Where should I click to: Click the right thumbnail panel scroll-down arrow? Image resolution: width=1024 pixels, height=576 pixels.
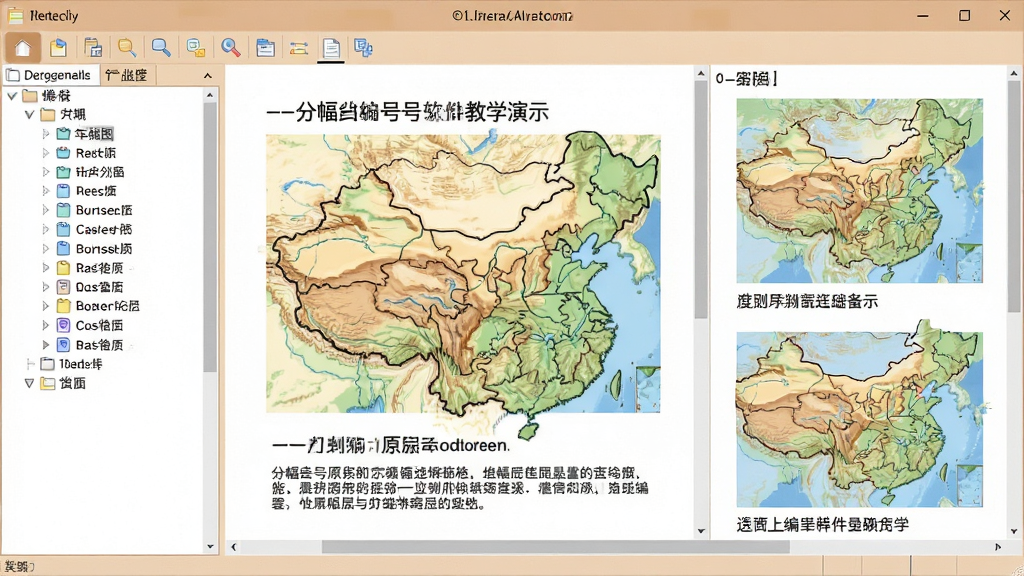tap(1014, 531)
